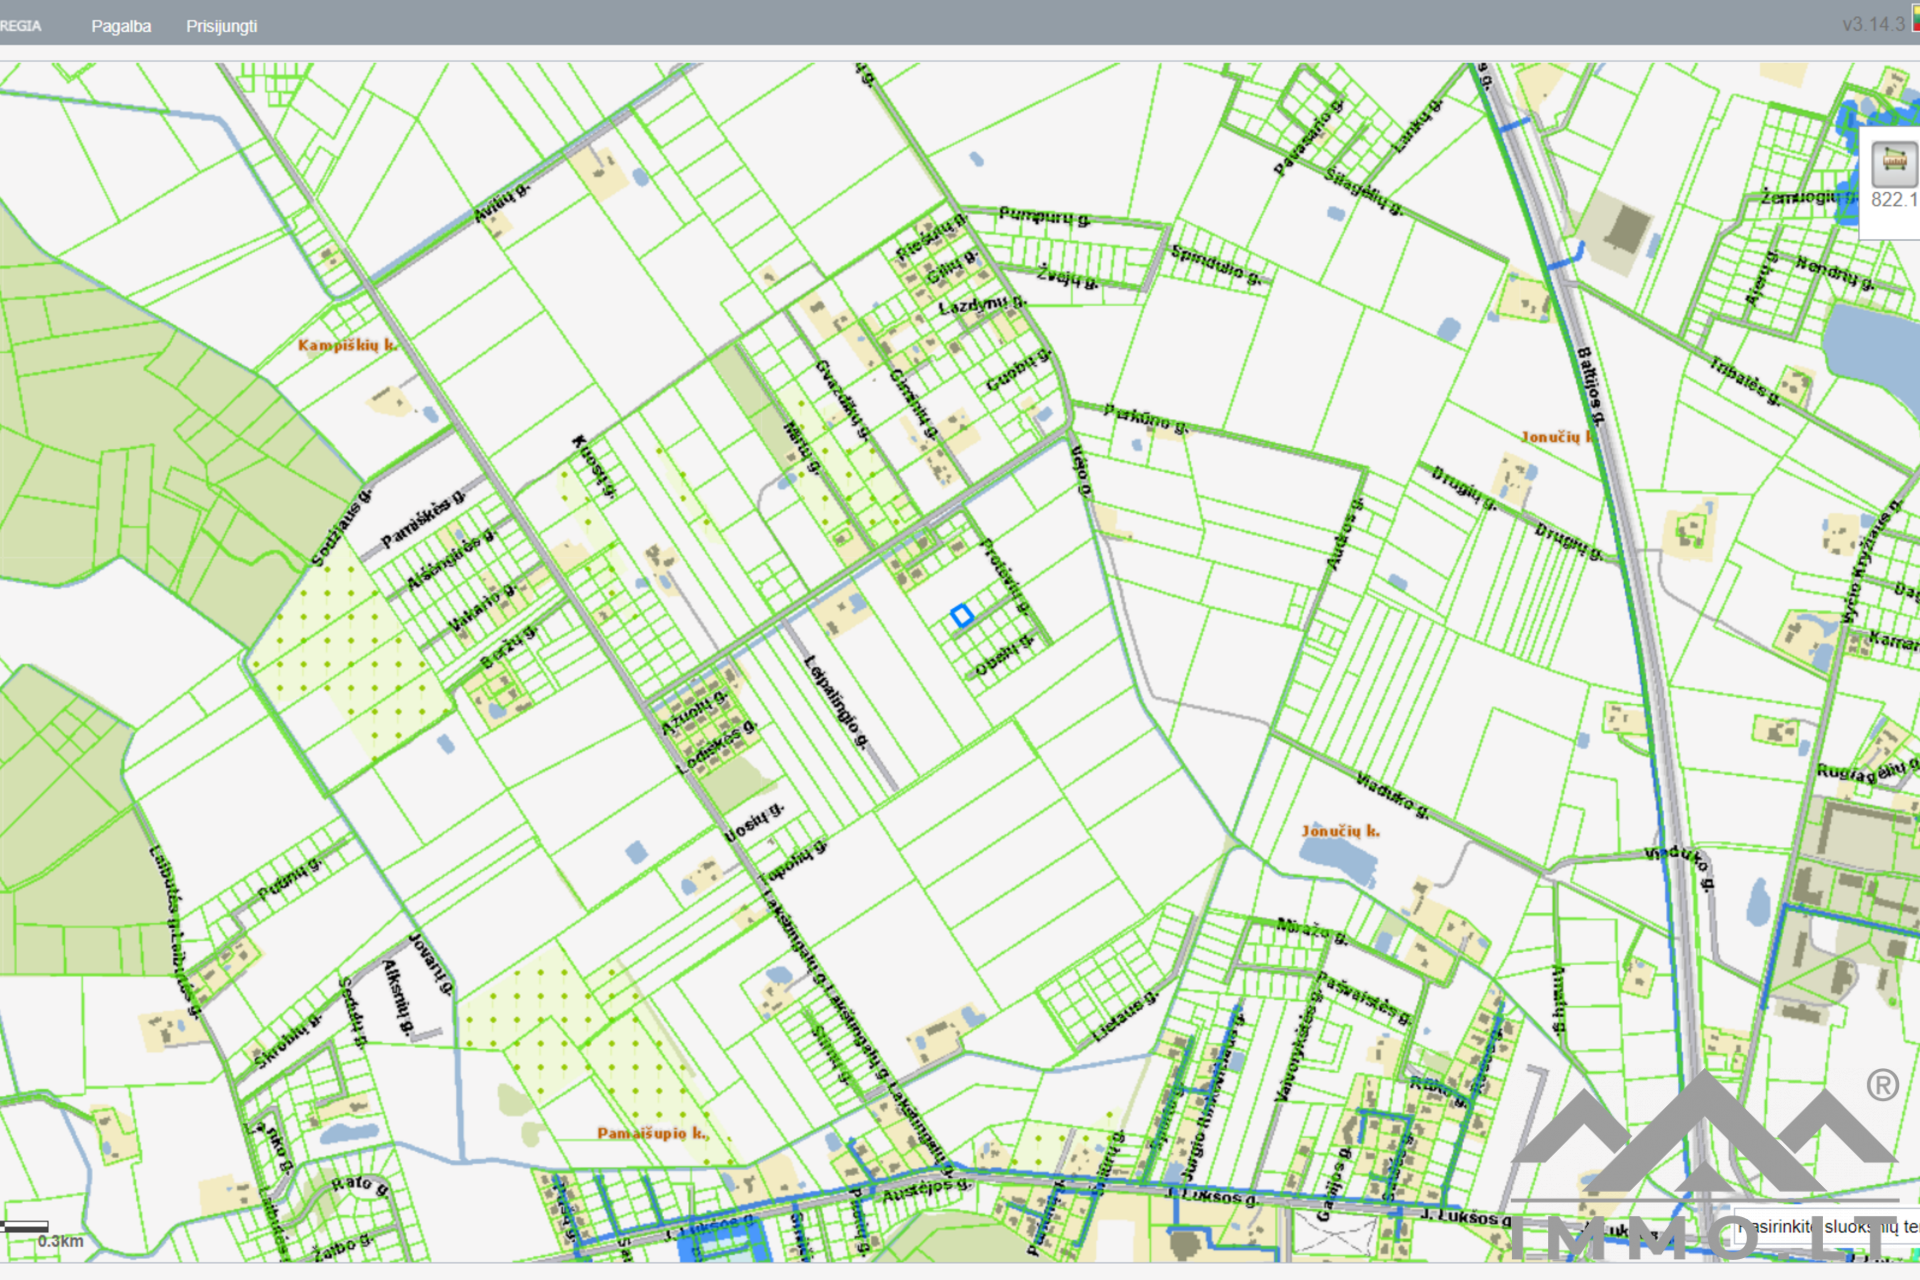This screenshot has width=1920, height=1280.
Task: Open the Prisijungti login menu
Action: coord(221,26)
